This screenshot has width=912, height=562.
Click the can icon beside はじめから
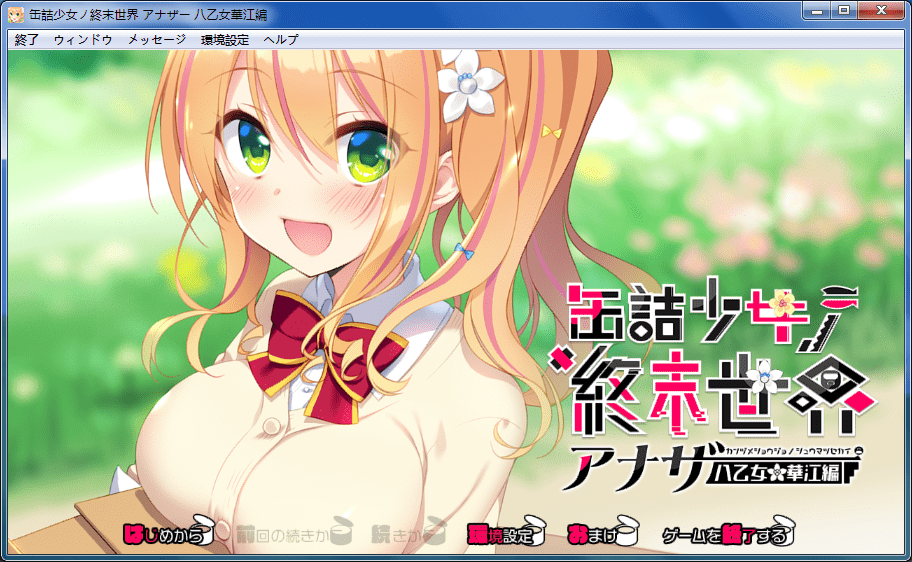(204, 534)
